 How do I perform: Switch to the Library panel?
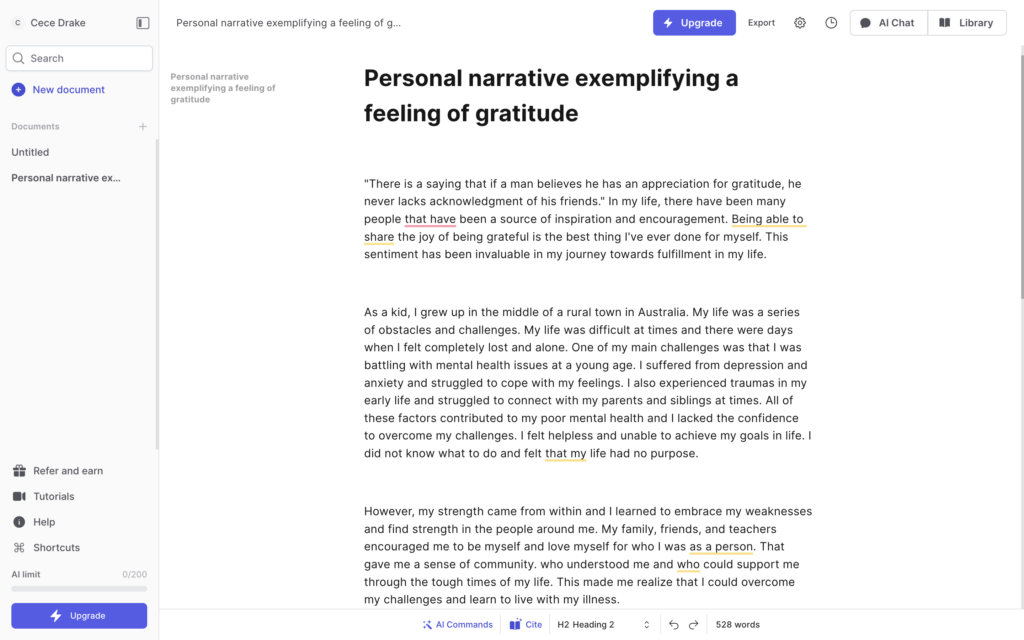coord(966,22)
